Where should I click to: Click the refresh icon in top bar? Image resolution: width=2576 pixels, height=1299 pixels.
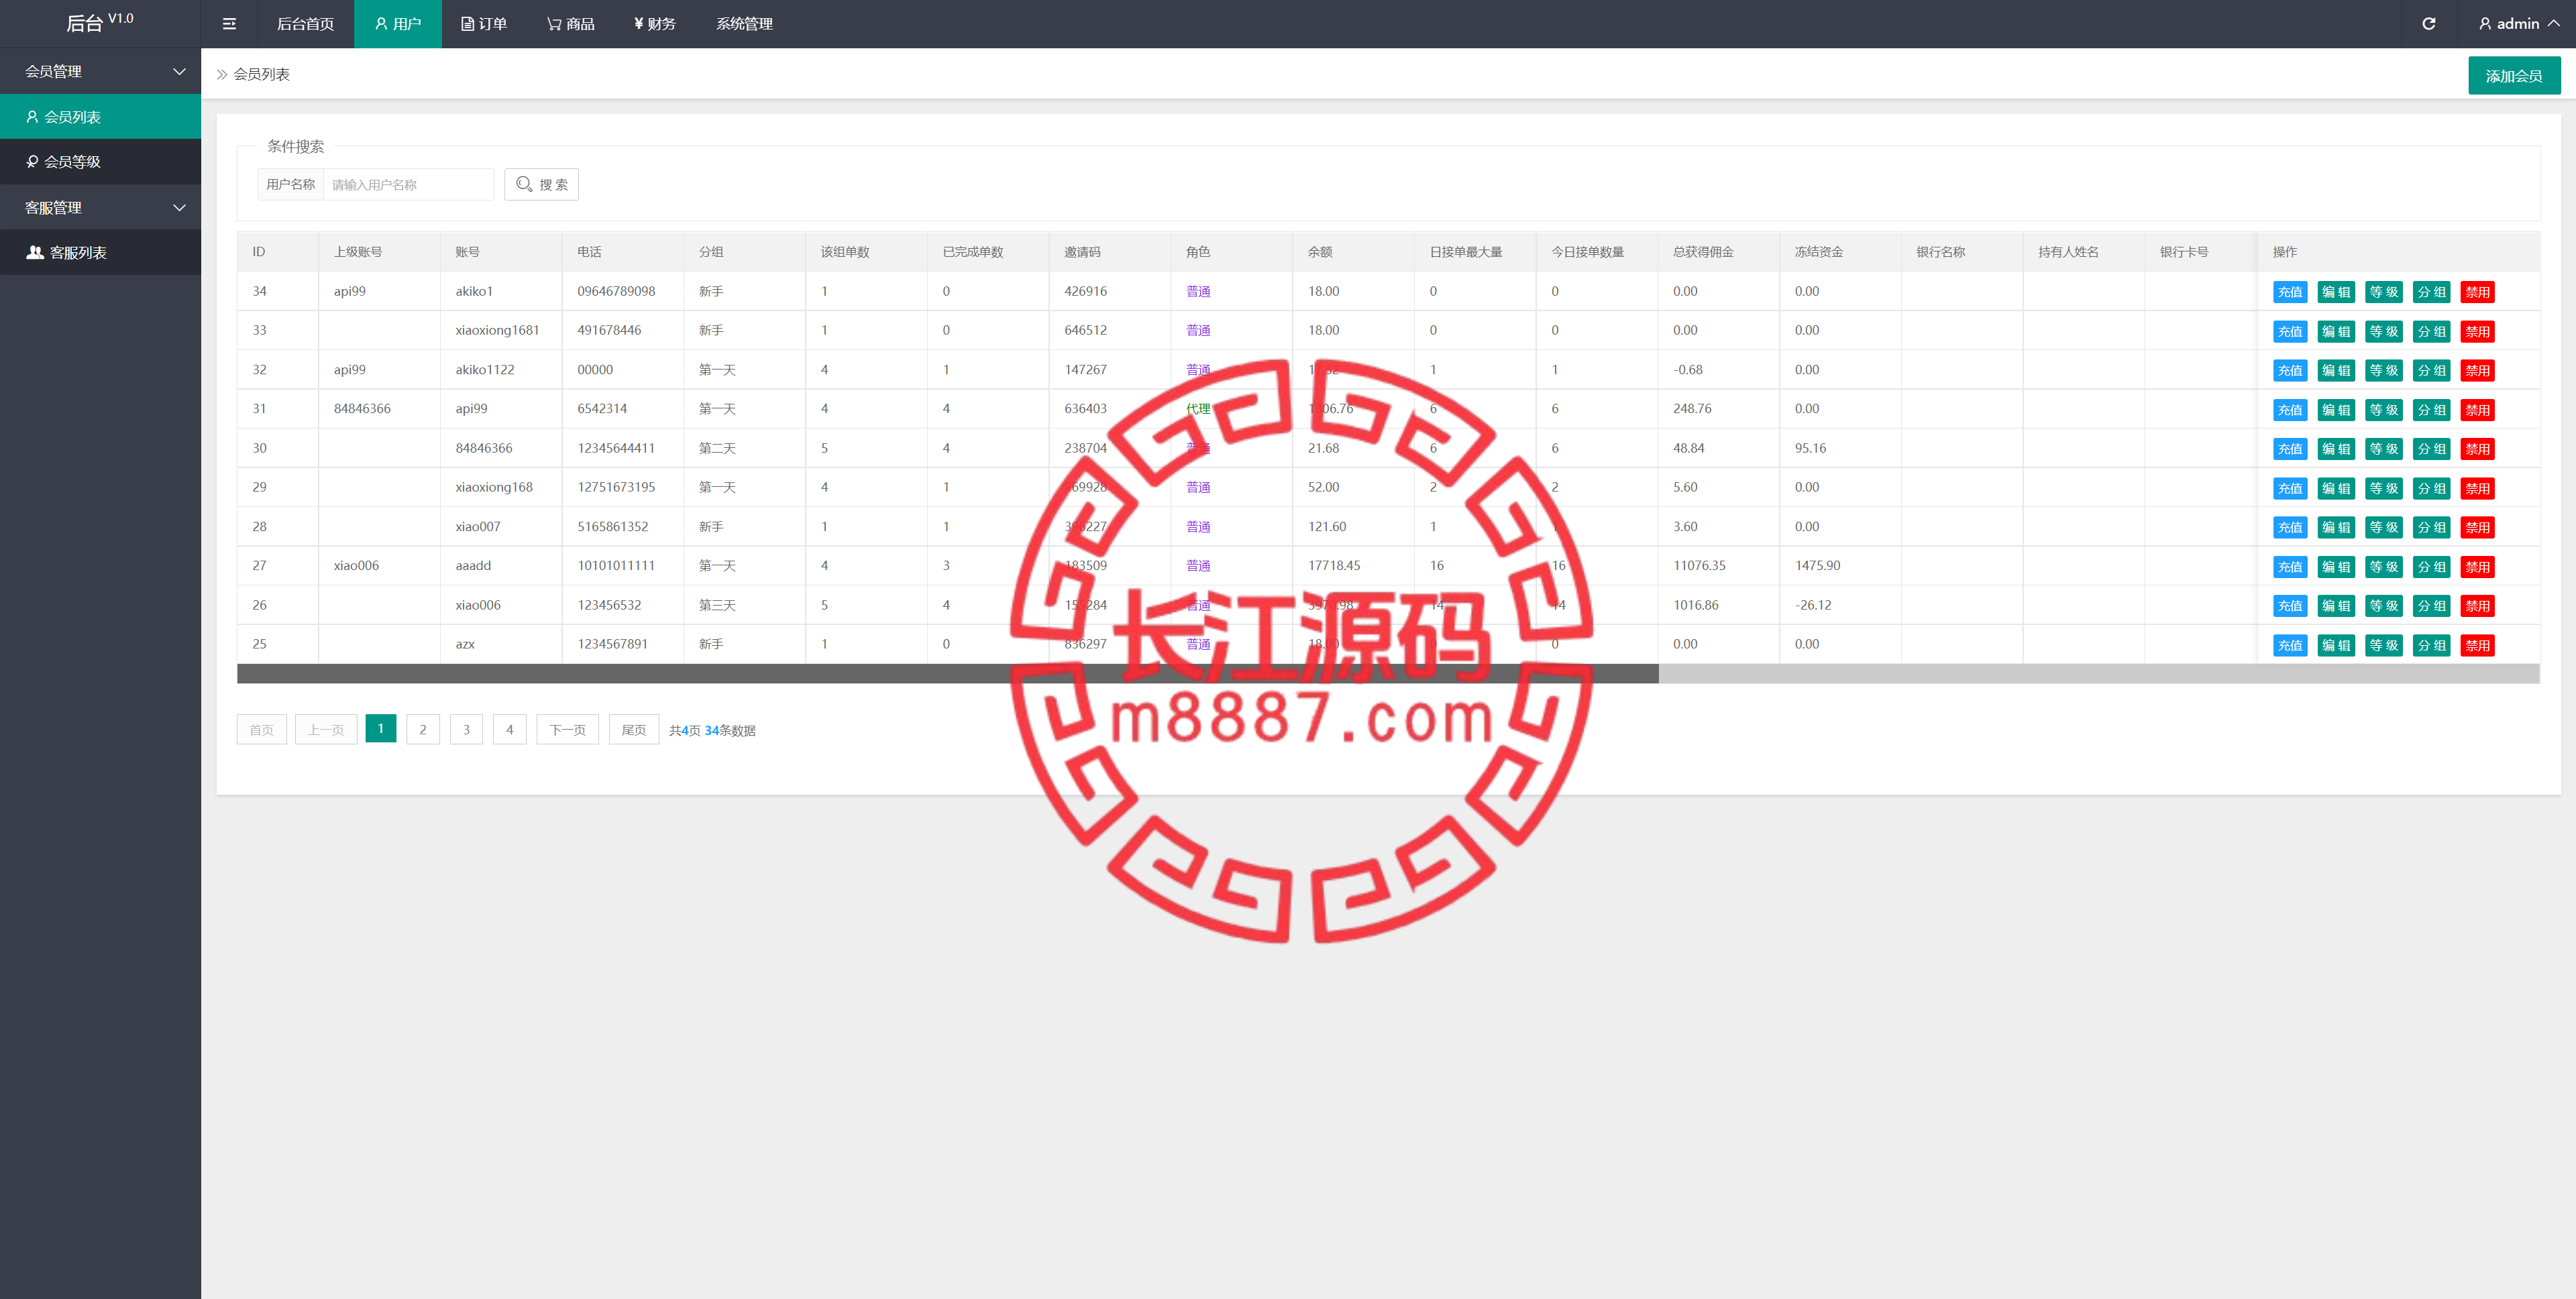2428,24
